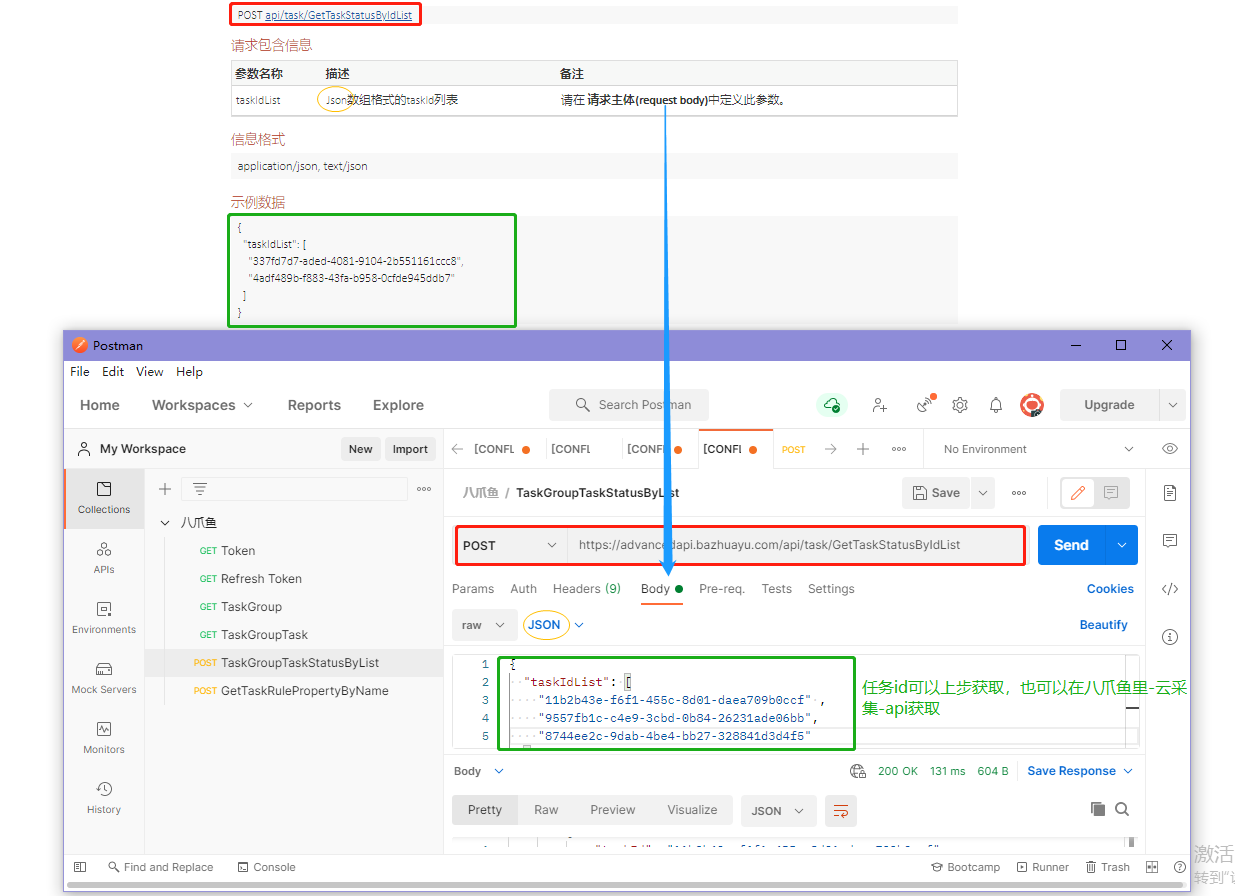1235x896 pixels.
Task: Open the POST method dropdown
Action: click(510, 545)
